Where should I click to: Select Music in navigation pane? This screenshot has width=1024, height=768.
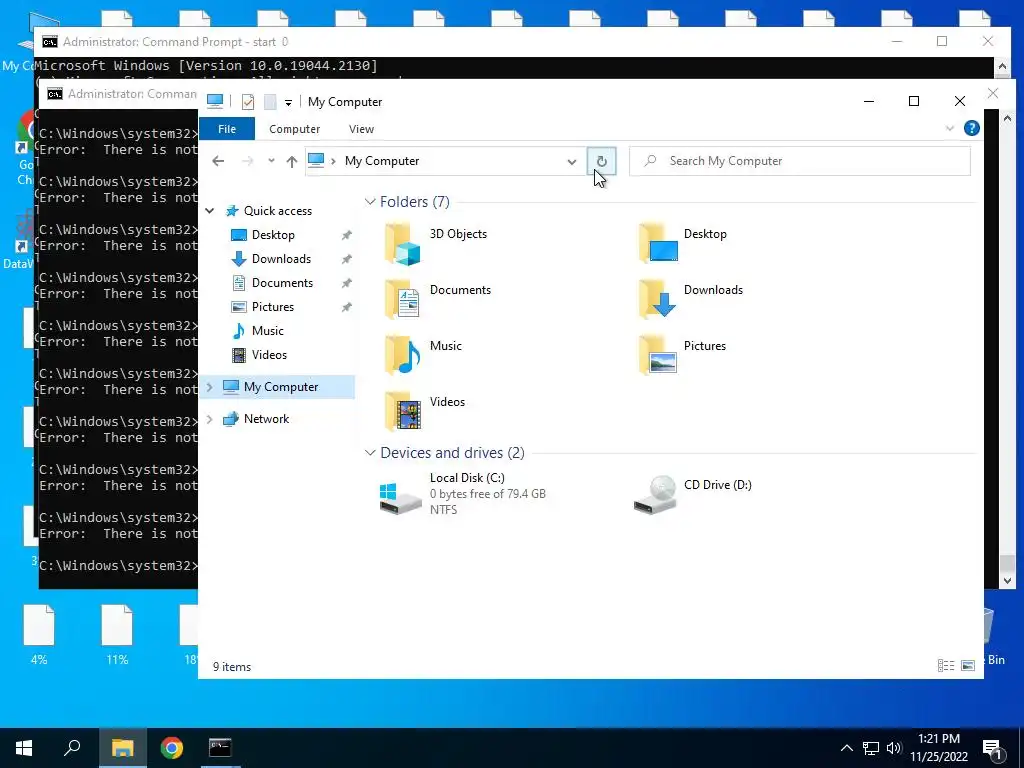tap(268, 331)
